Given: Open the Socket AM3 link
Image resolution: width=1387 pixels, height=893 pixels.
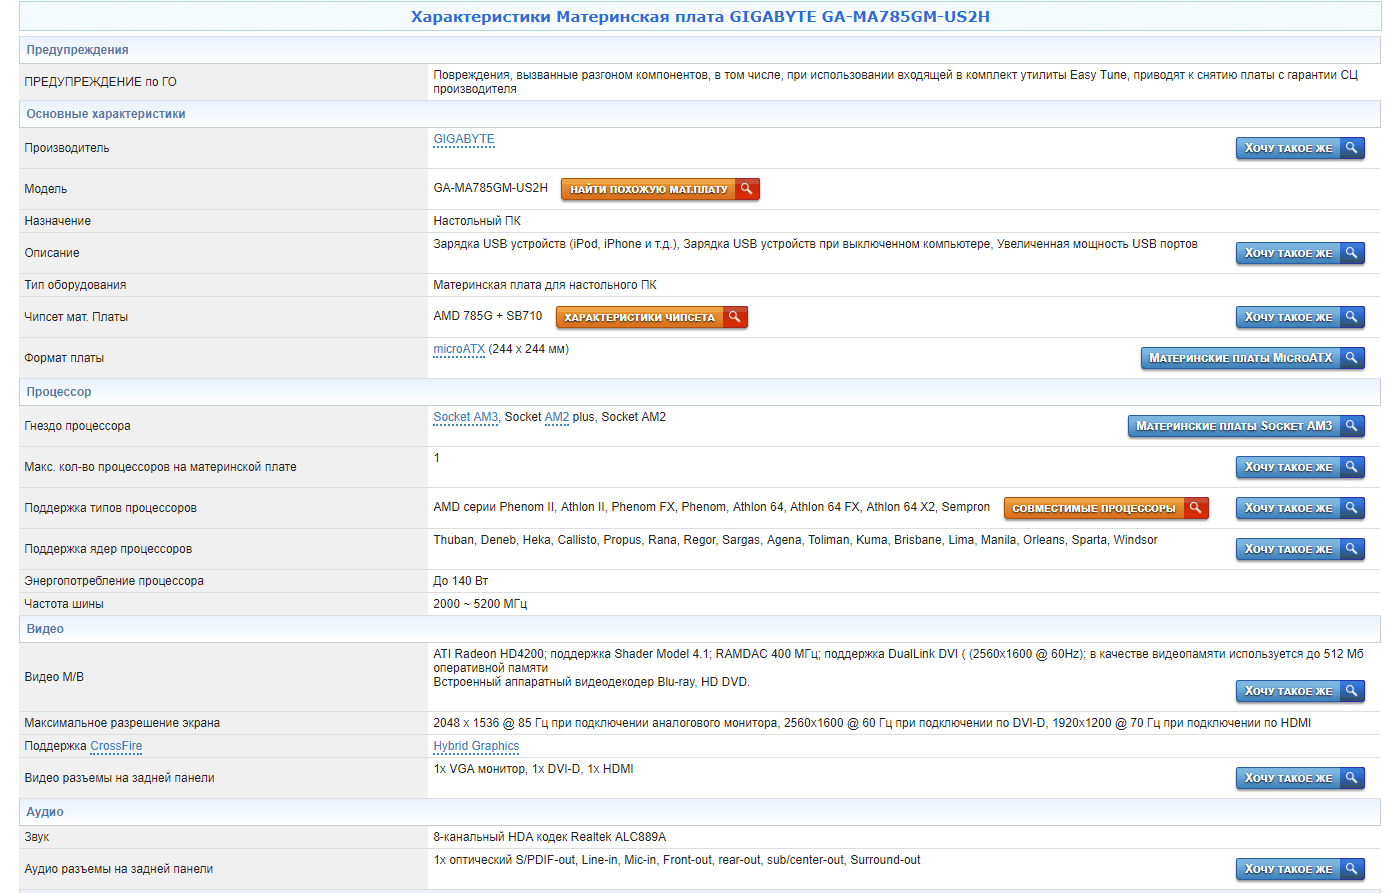Looking at the screenshot, I should point(465,417).
